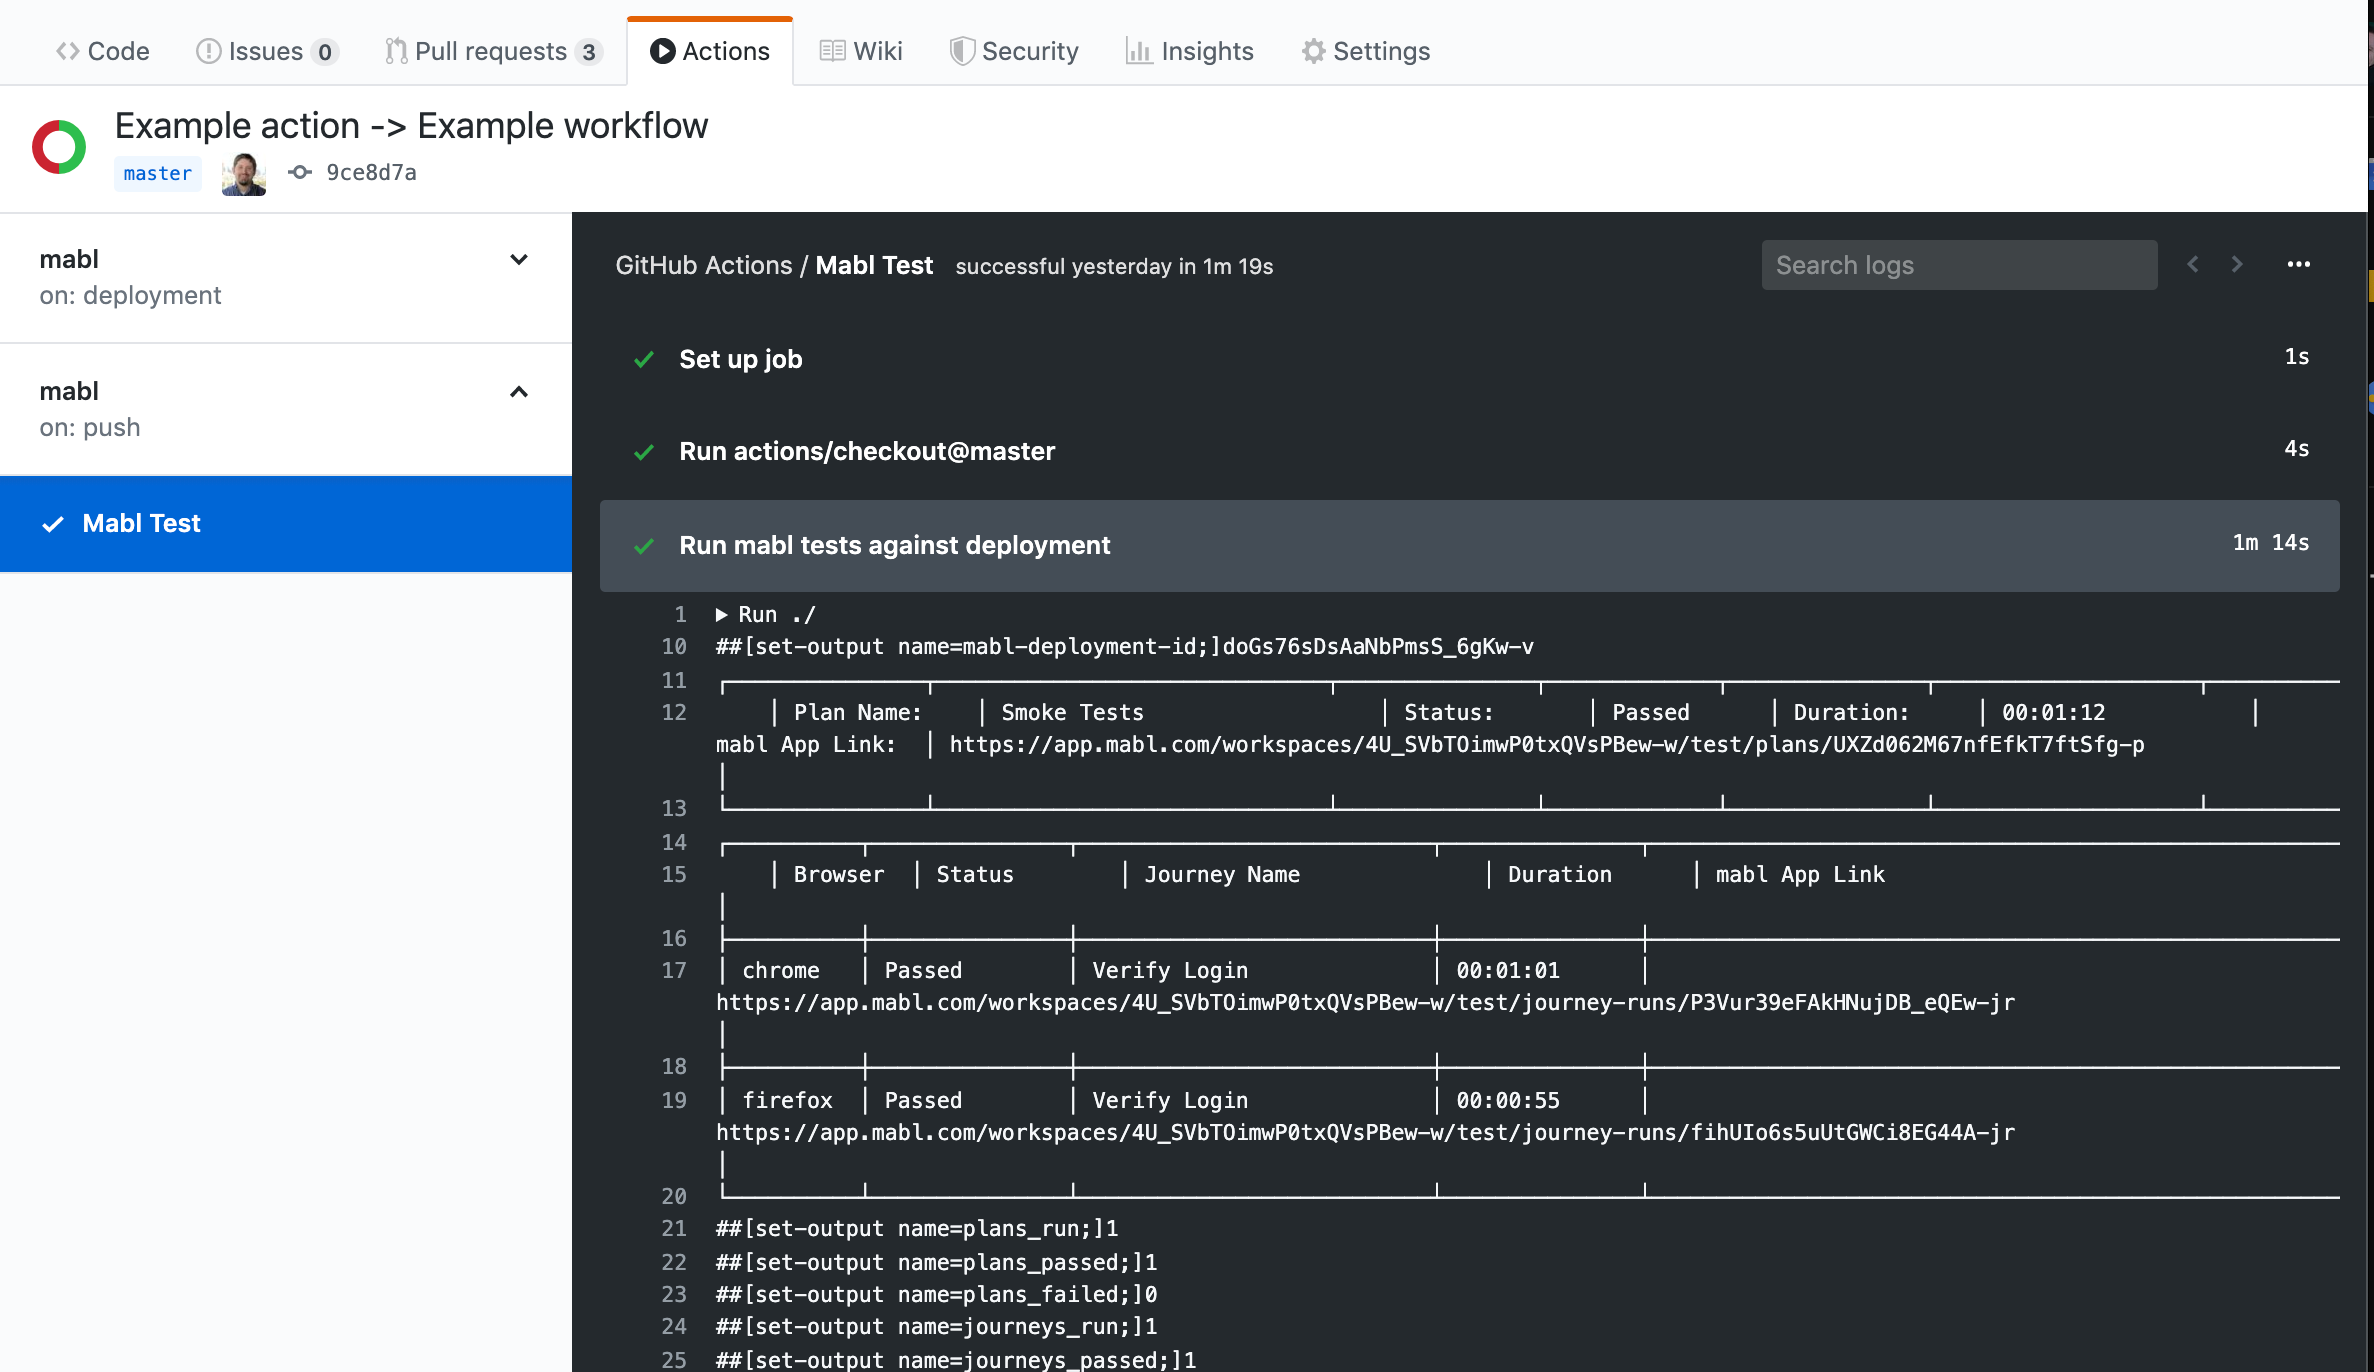Screen dimensions: 2374x1372
Task: Expand the mabl on: deployment section
Action: (519, 259)
